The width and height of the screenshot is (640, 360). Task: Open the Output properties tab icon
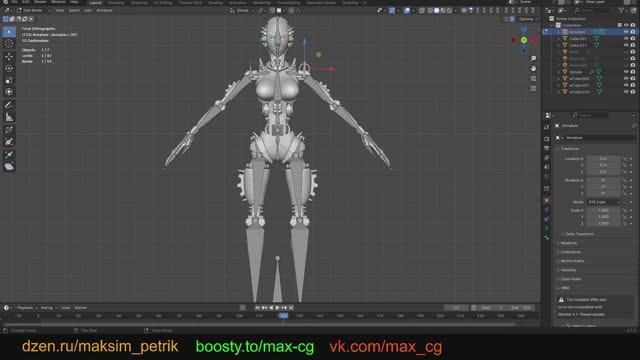click(547, 148)
